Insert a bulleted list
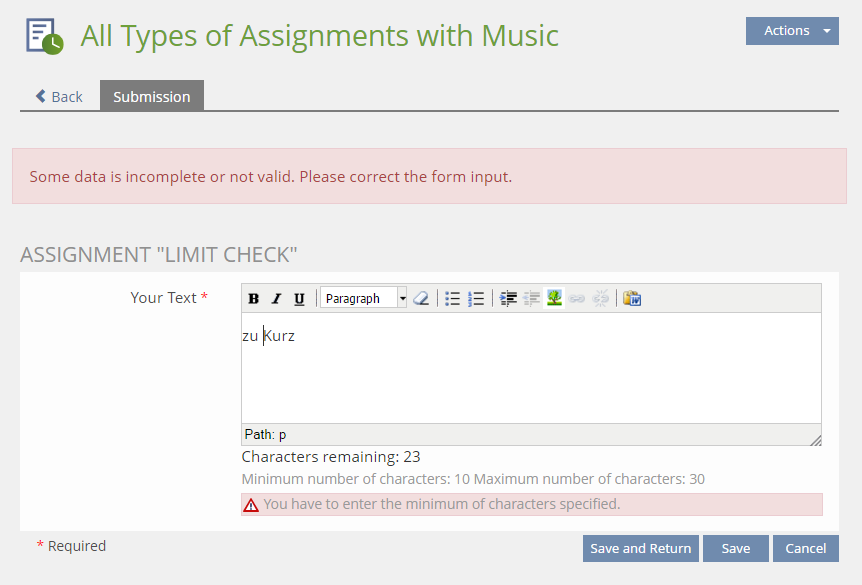This screenshot has height=585, width=862. pyautogui.click(x=453, y=298)
